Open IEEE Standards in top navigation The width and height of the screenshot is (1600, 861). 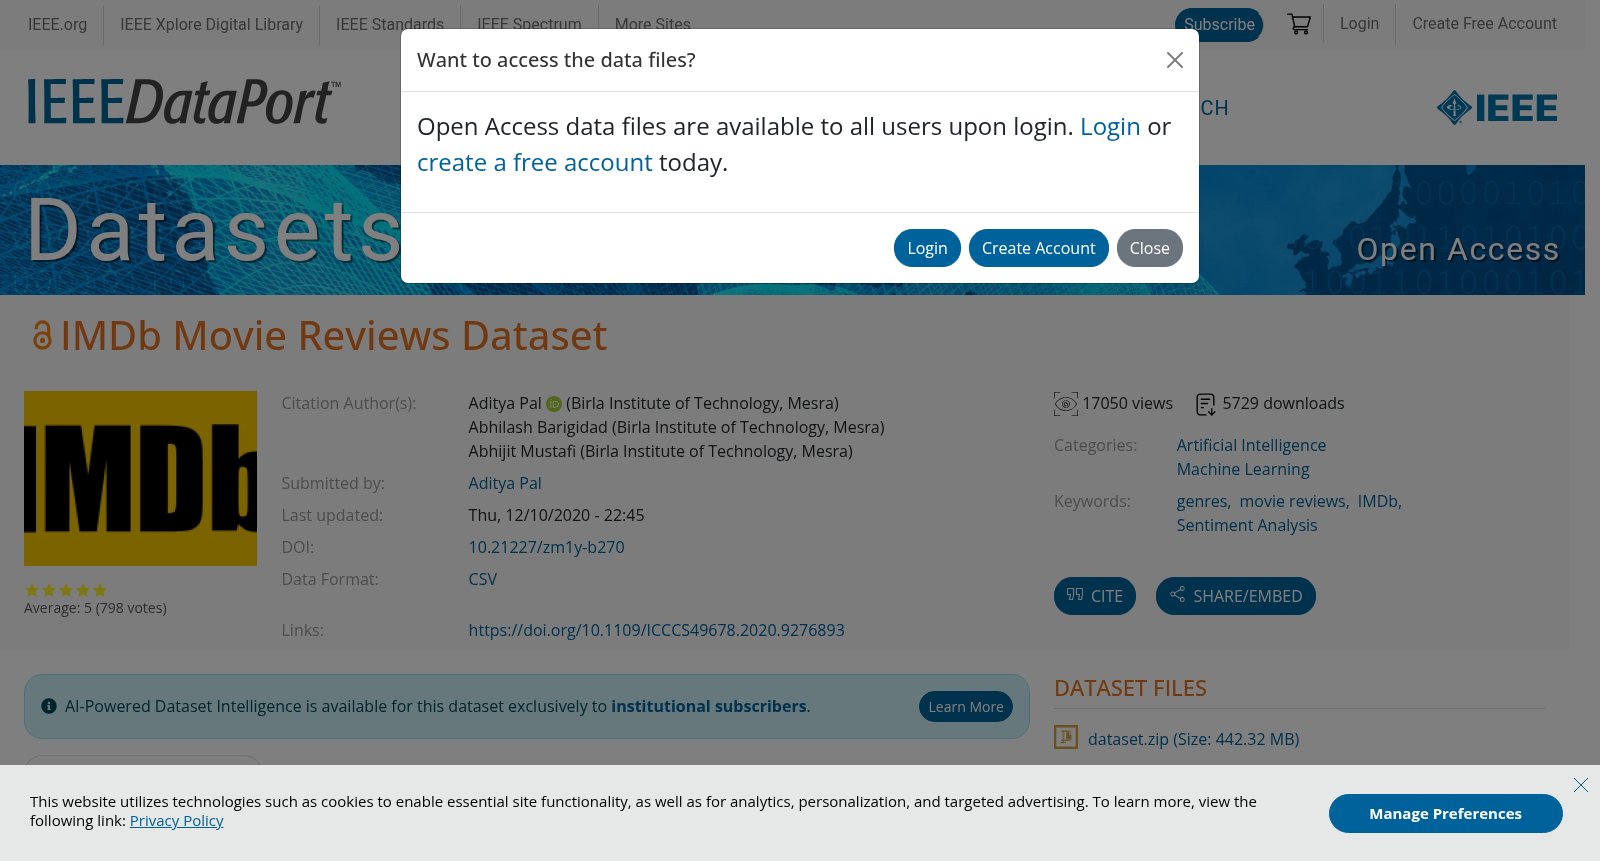[390, 24]
